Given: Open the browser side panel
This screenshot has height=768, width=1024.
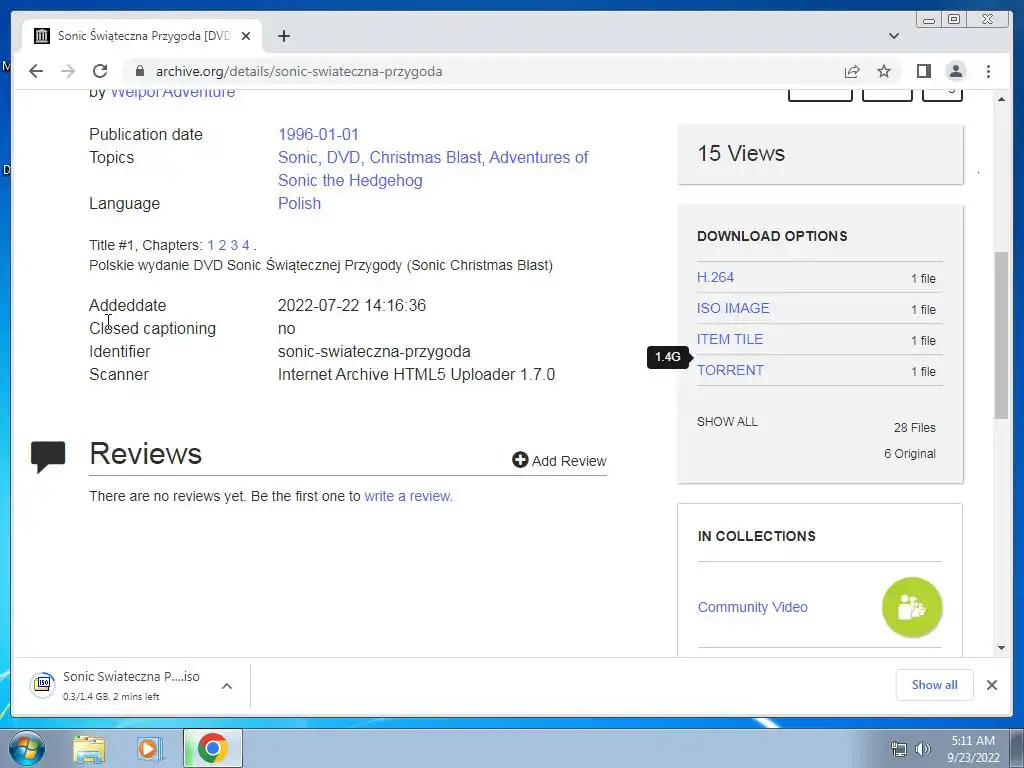Looking at the screenshot, I should pos(923,71).
